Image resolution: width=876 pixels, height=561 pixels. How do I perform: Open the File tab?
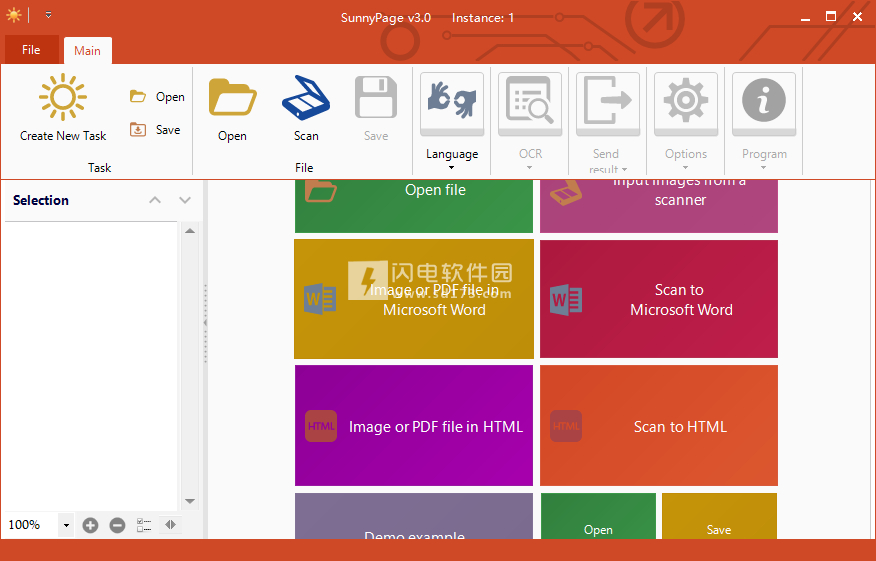click(x=31, y=50)
